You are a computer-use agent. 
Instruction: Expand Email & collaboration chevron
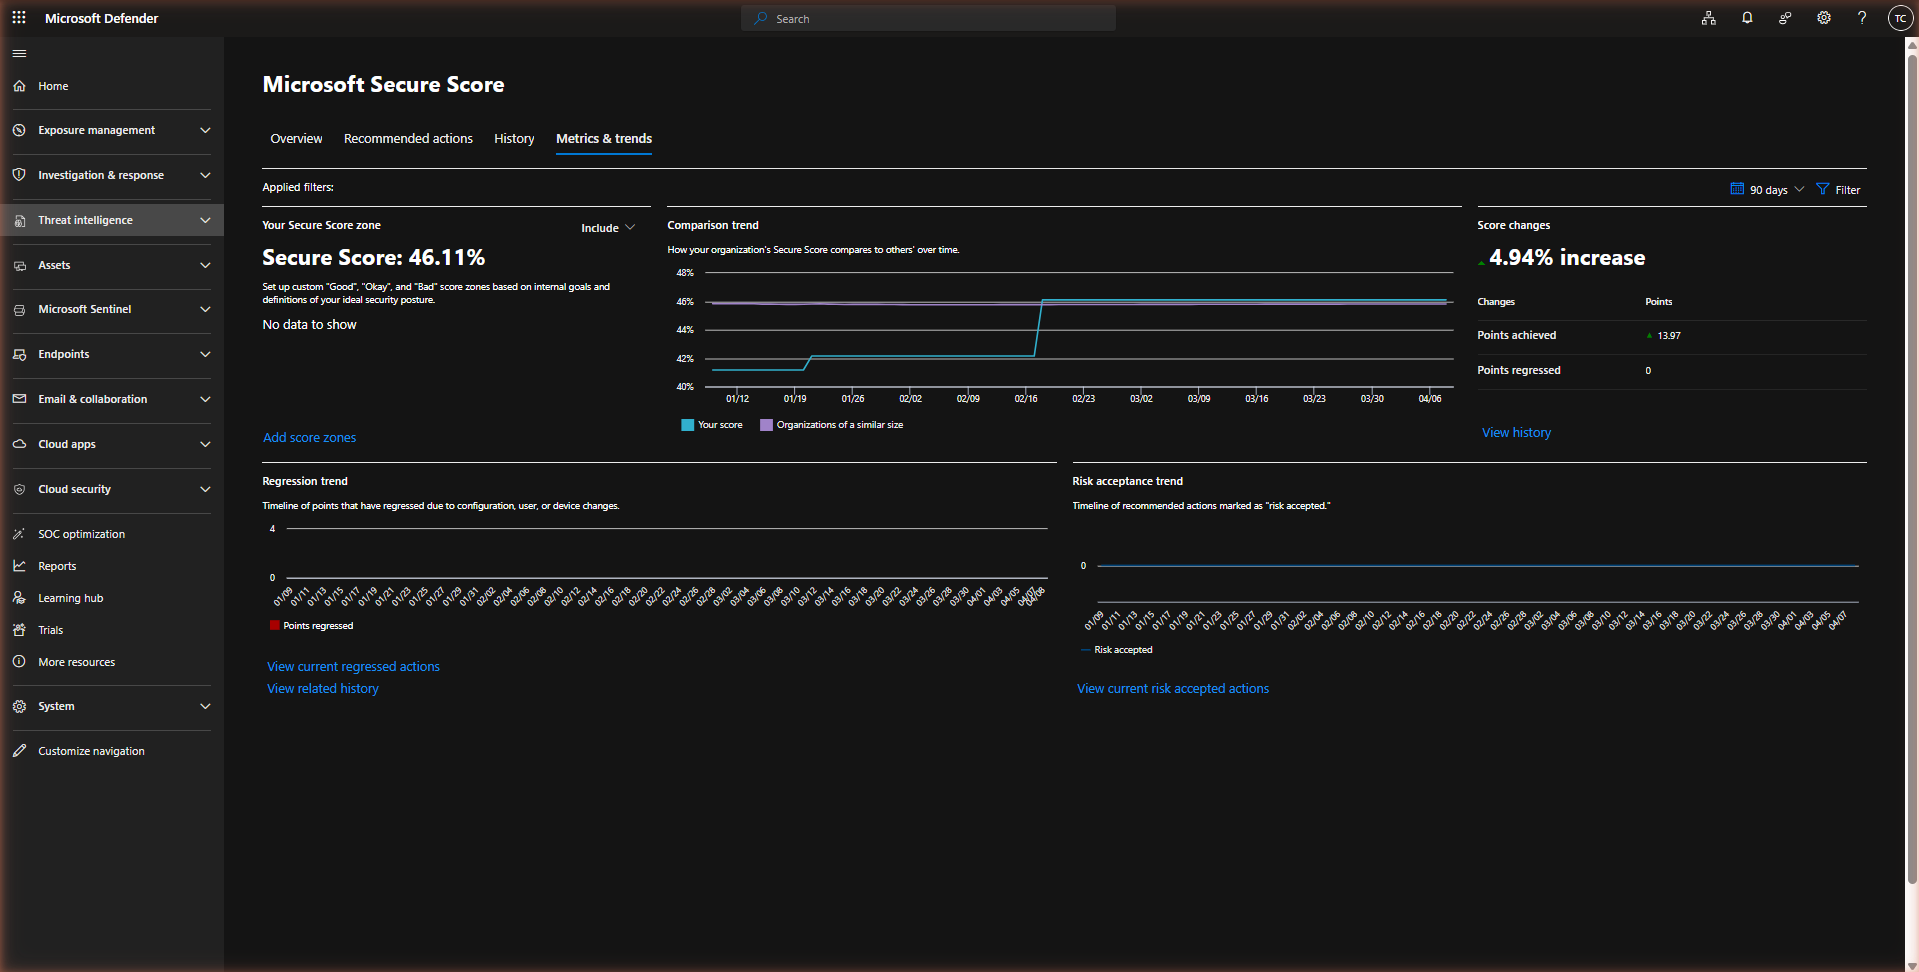205,399
